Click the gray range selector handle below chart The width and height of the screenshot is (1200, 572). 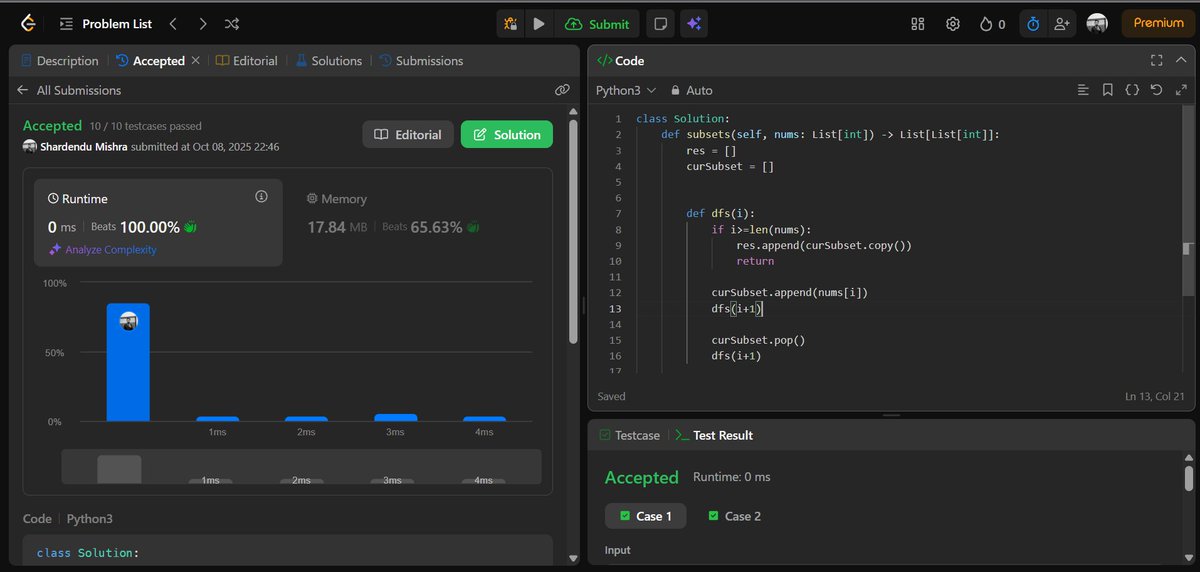[x=119, y=469]
